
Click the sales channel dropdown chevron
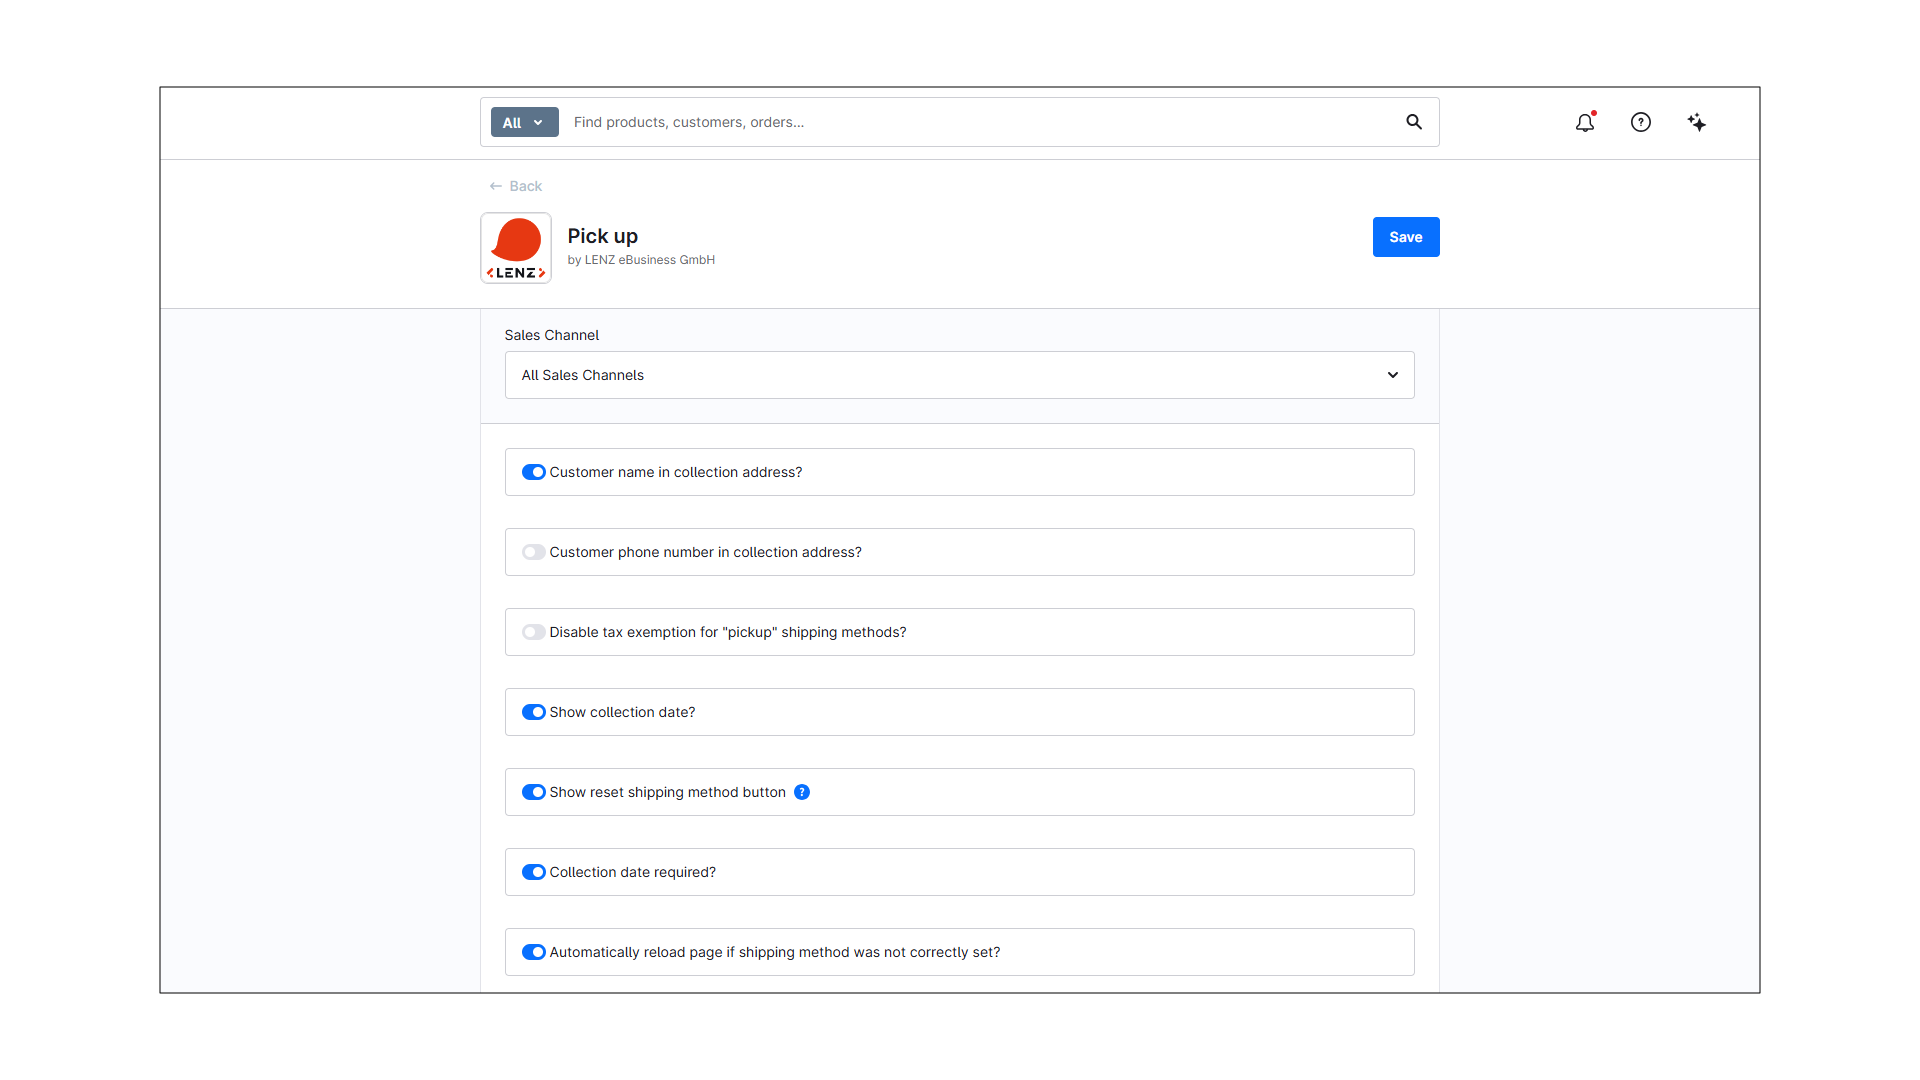pos(1392,375)
